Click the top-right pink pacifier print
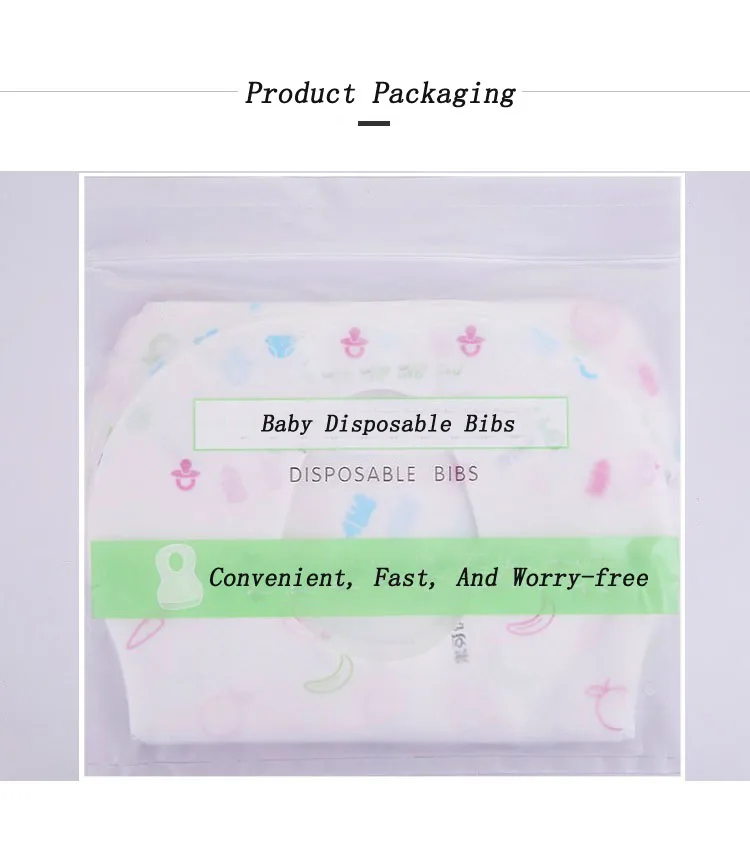This screenshot has height=844, width=750. coord(471,341)
